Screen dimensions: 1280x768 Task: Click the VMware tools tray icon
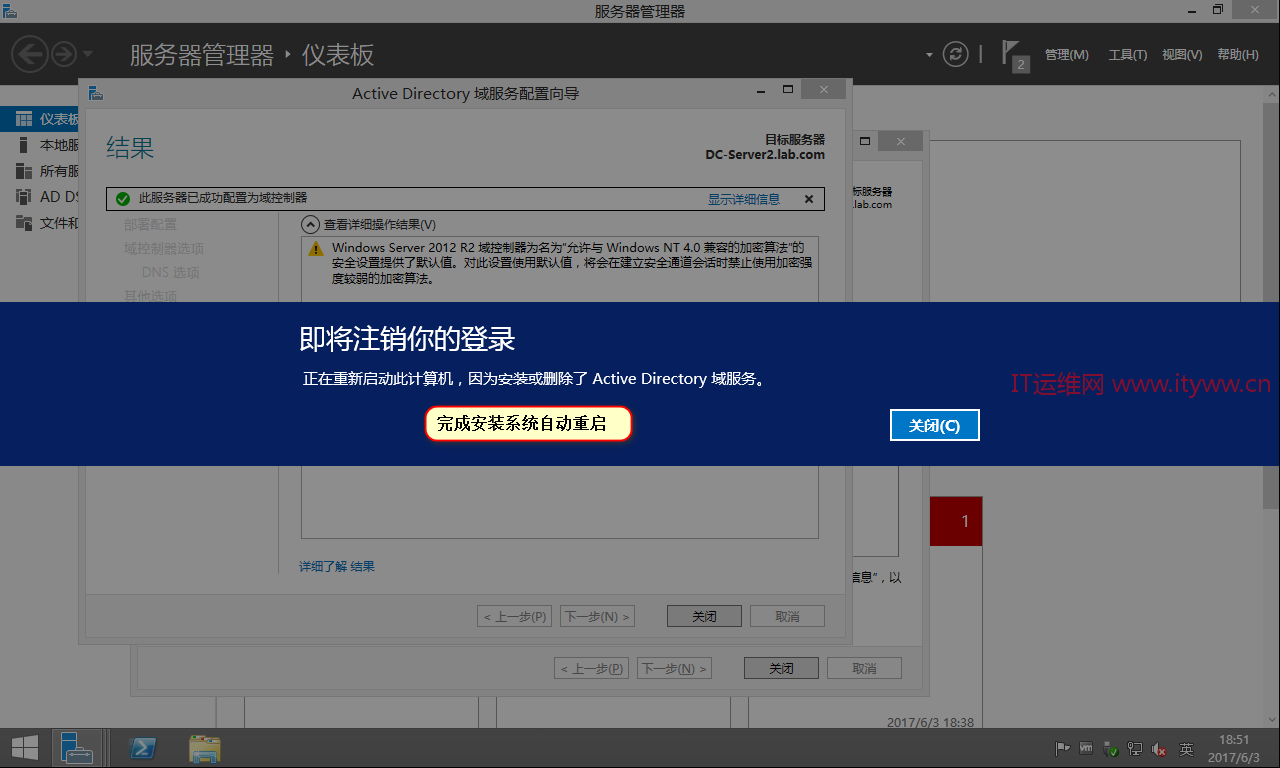(1086, 748)
